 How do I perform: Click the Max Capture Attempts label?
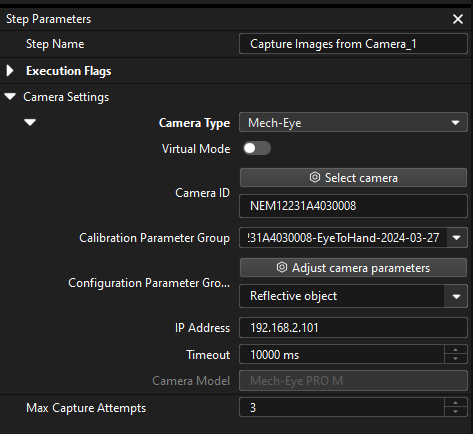point(86,408)
